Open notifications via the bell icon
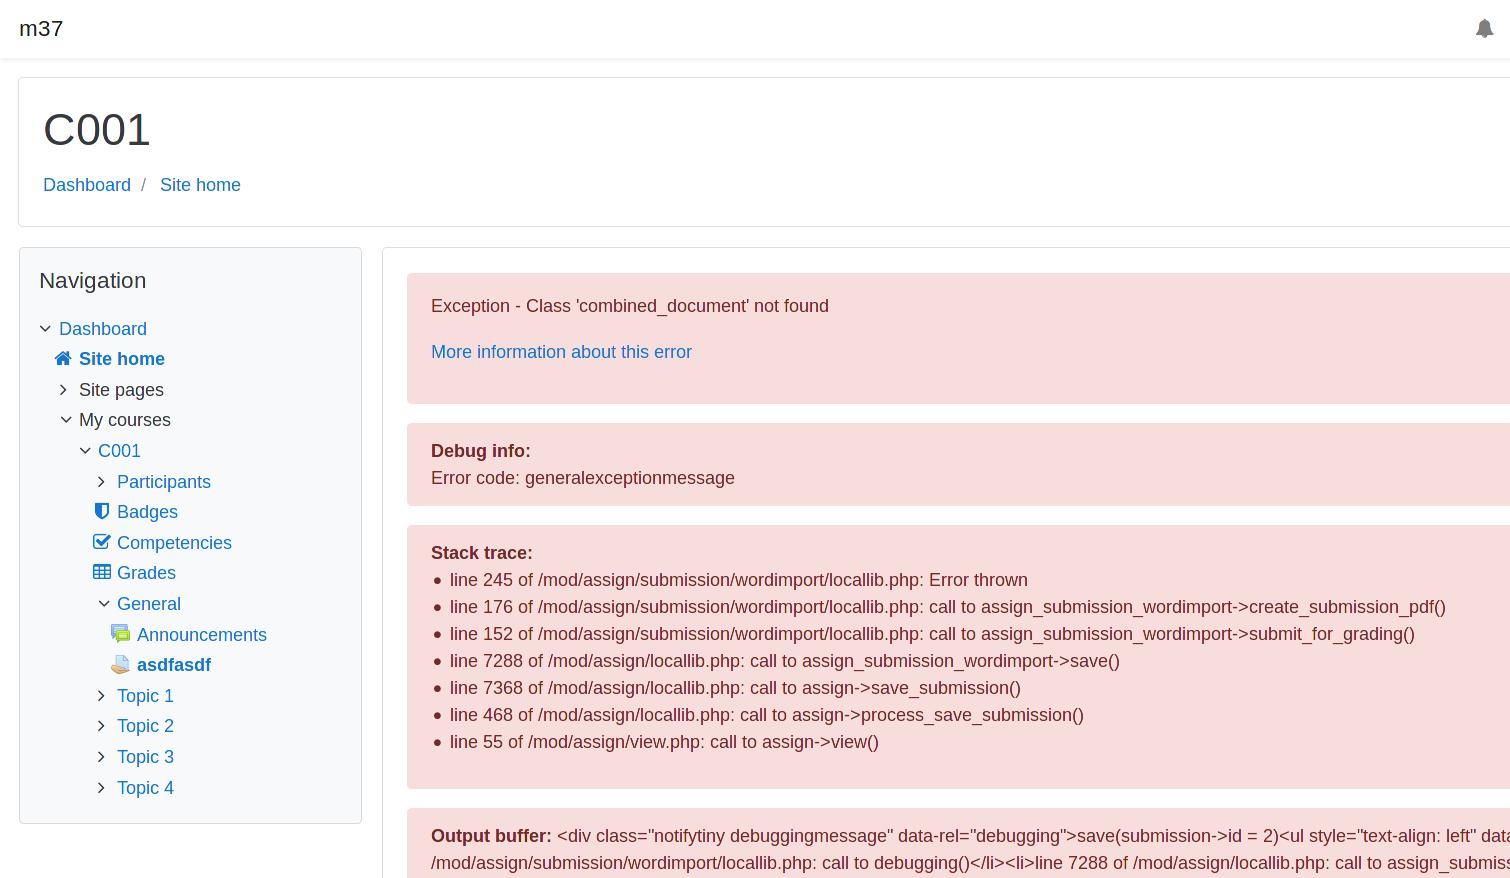 (1484, 28)
